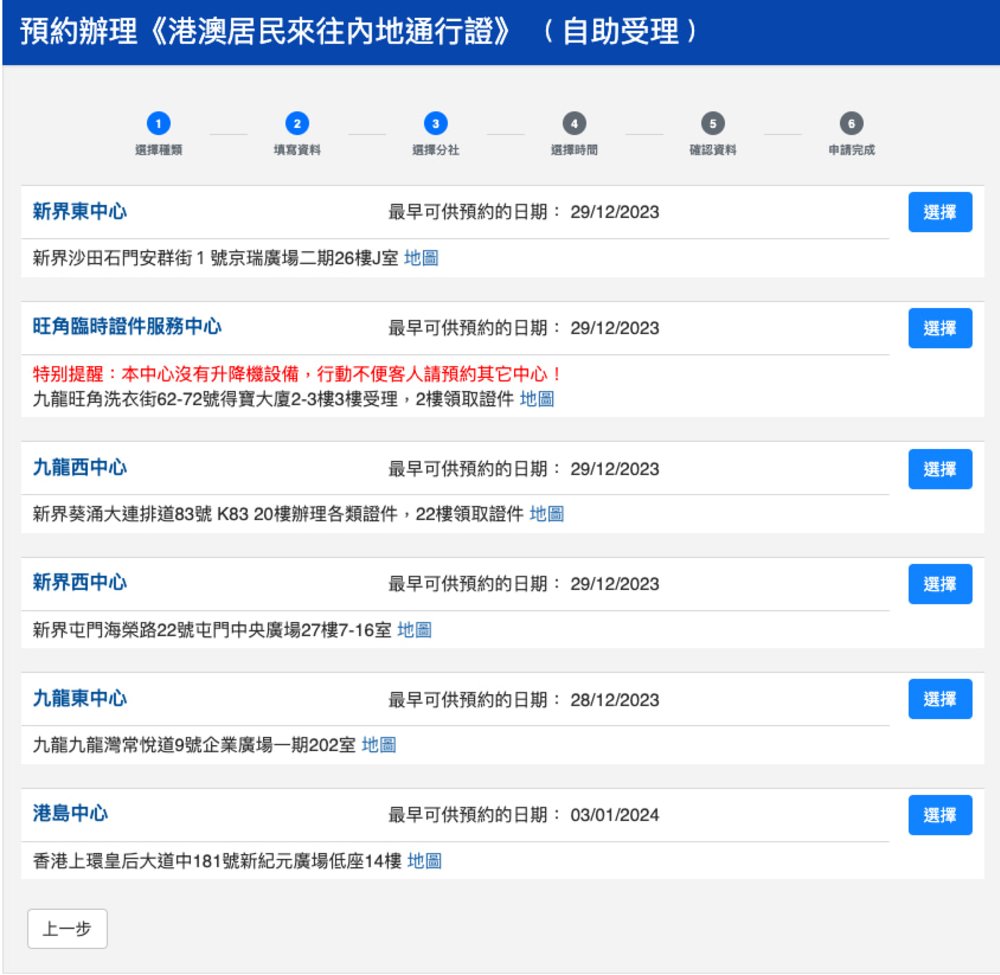This screenshot has height=975, width=1000.
Task: Choose 新界西中心 with its 選擇 button
Action: 939,584
